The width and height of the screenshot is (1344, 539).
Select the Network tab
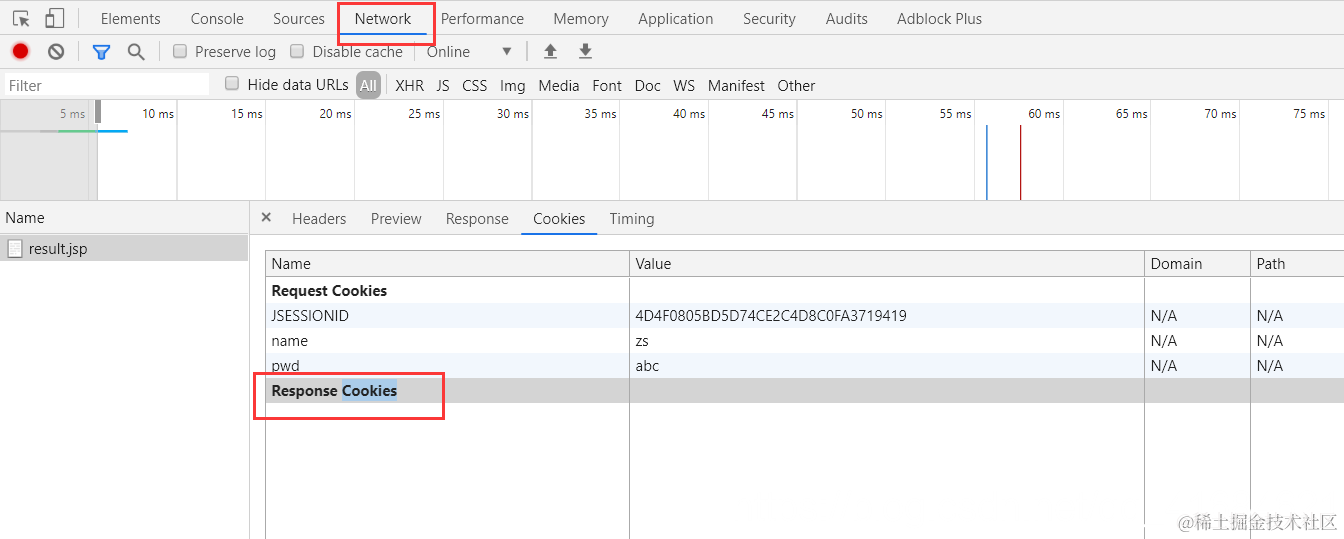[383, 18]
